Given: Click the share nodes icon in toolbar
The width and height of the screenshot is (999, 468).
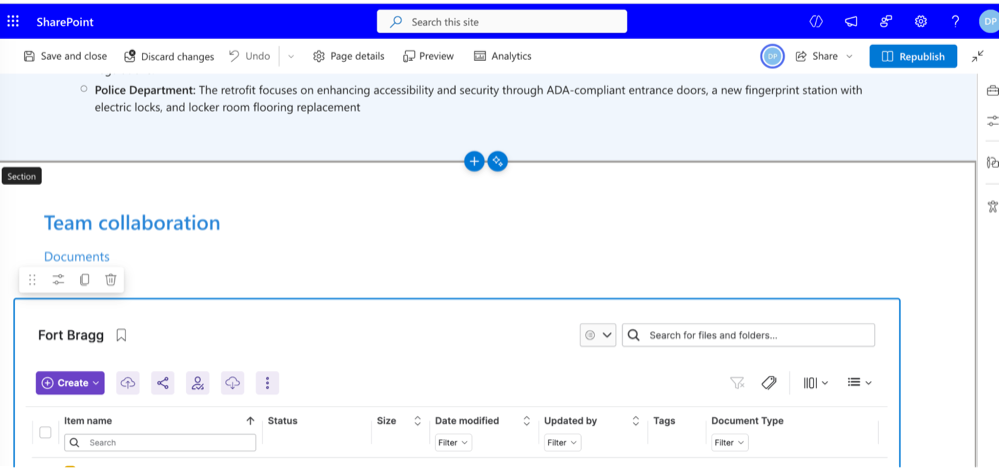Looking at the screenshot, I should point(163,383).
